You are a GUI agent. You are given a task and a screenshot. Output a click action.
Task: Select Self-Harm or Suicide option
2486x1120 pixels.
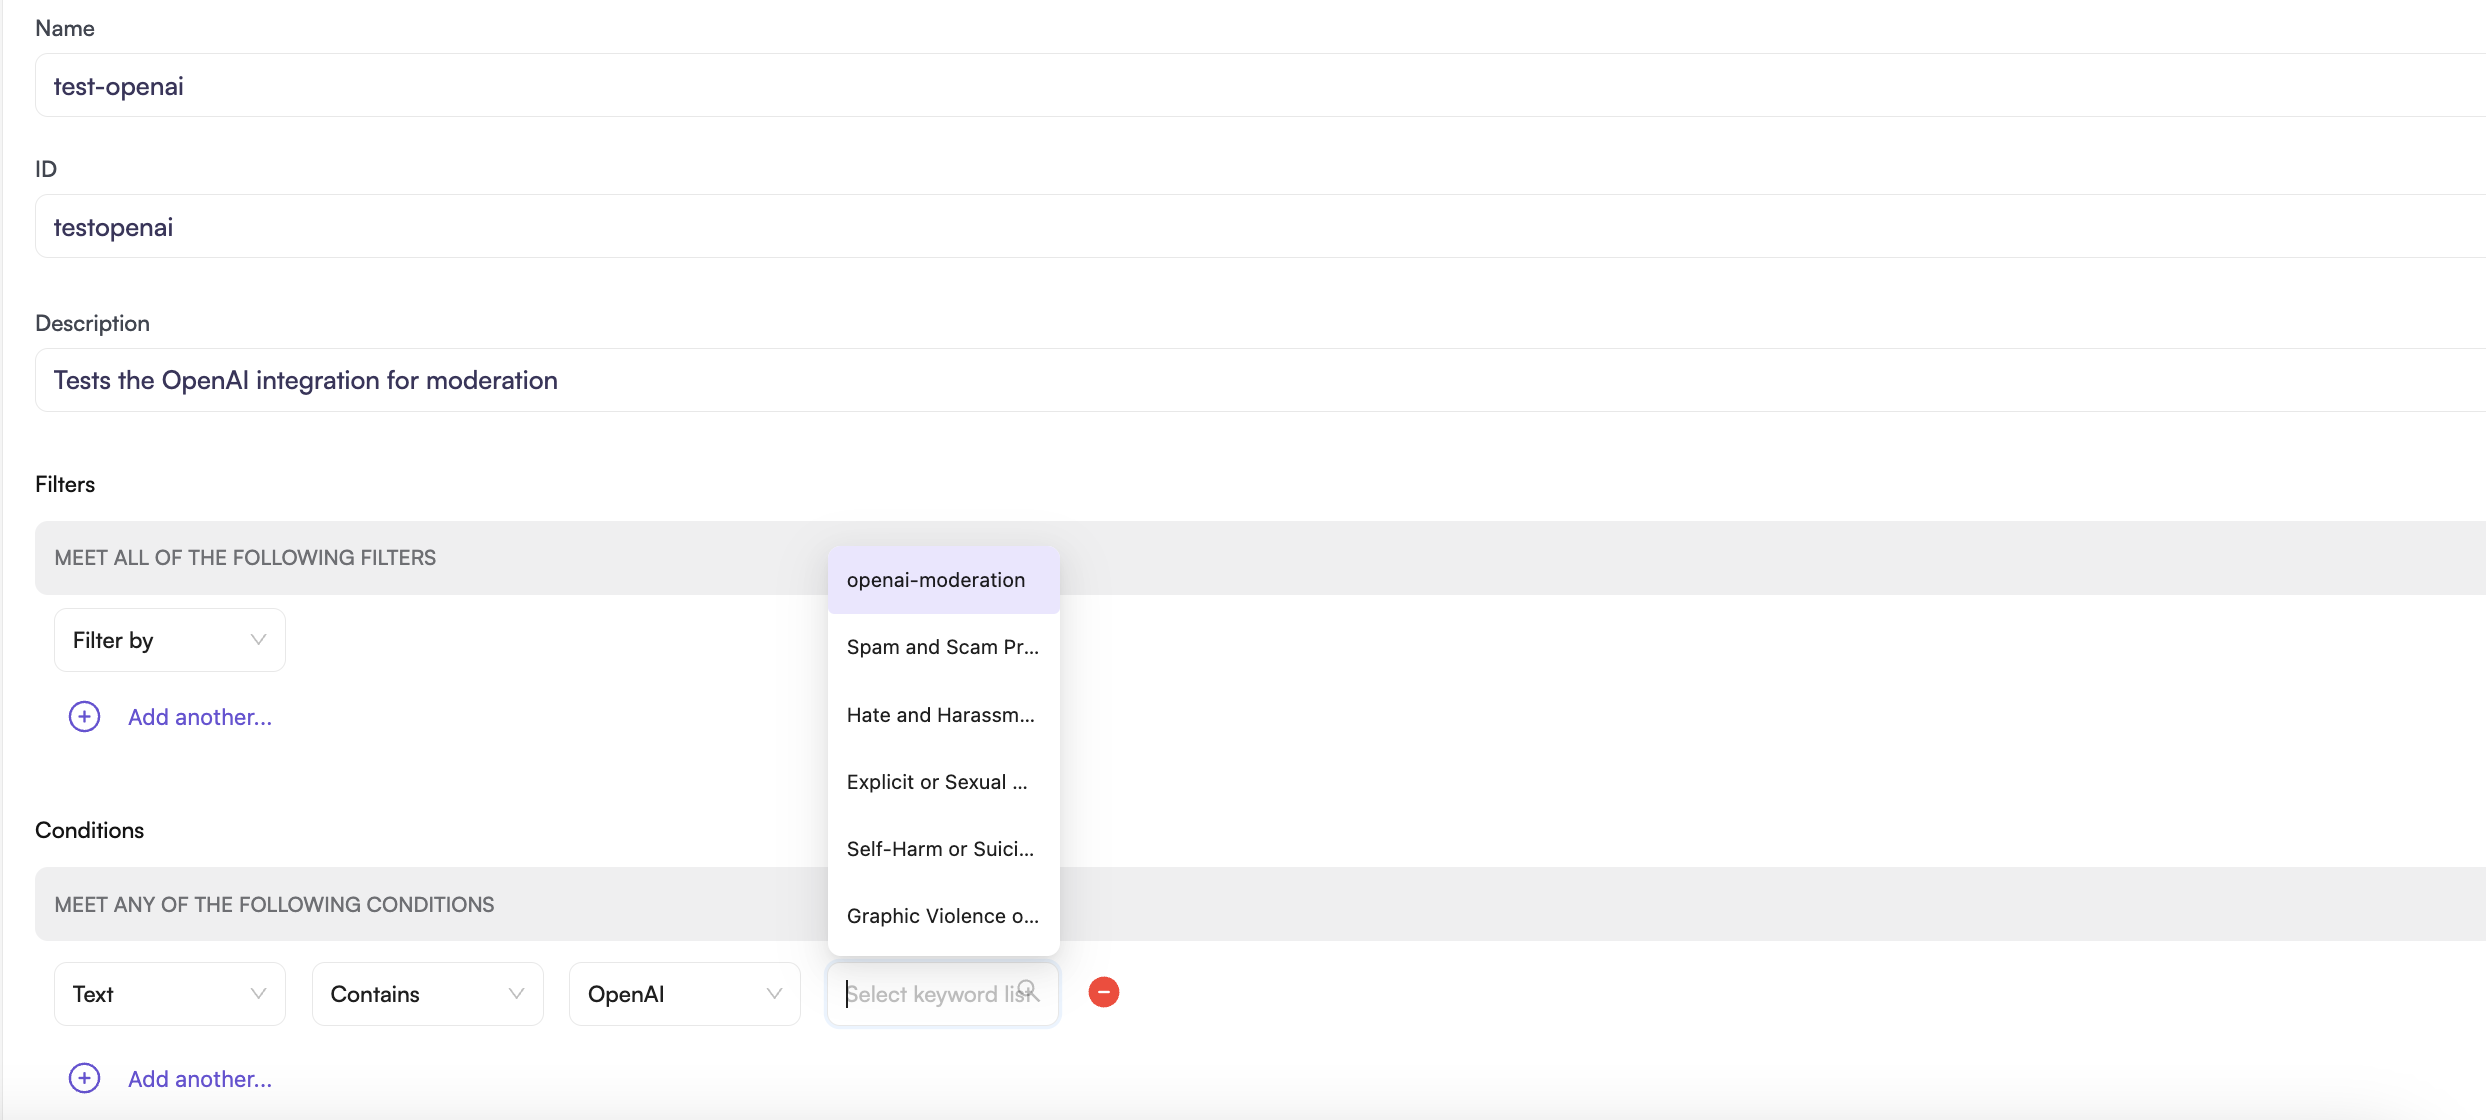(x=940, y=848)
